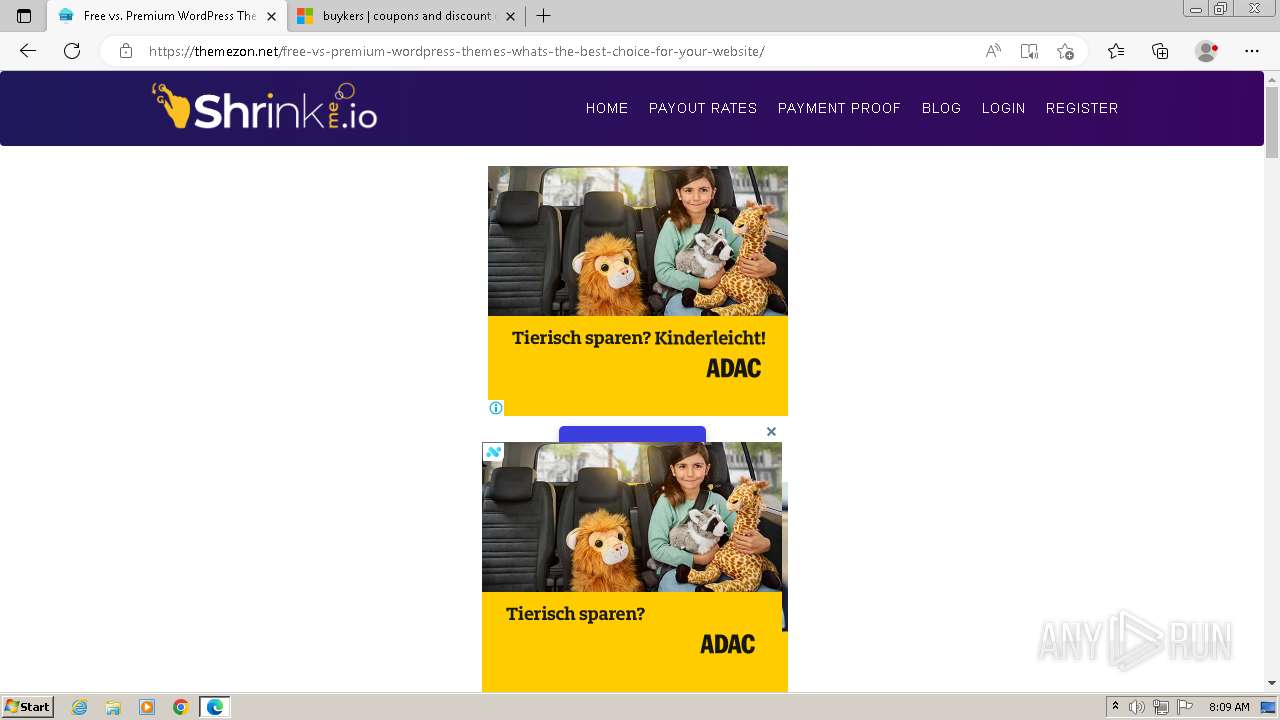Viewport: 1280px width, 720px height.
Task: Open Action Center flag icon
Action: click(x=1185, y=707)
